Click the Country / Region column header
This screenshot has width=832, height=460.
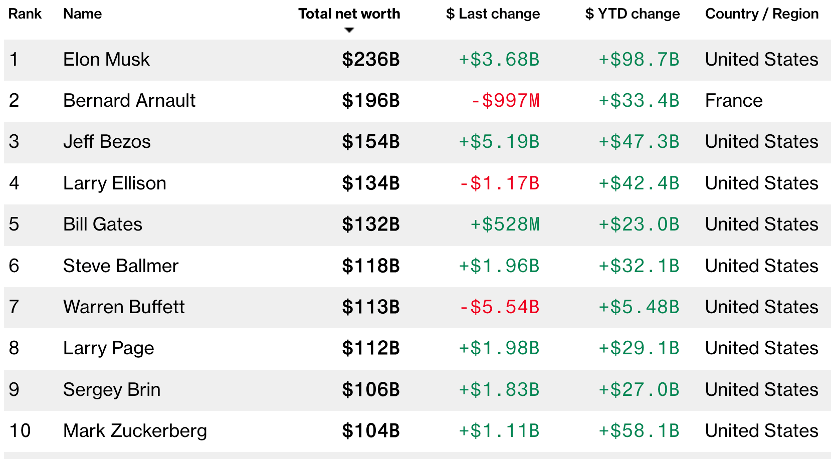tap(761, 14)
